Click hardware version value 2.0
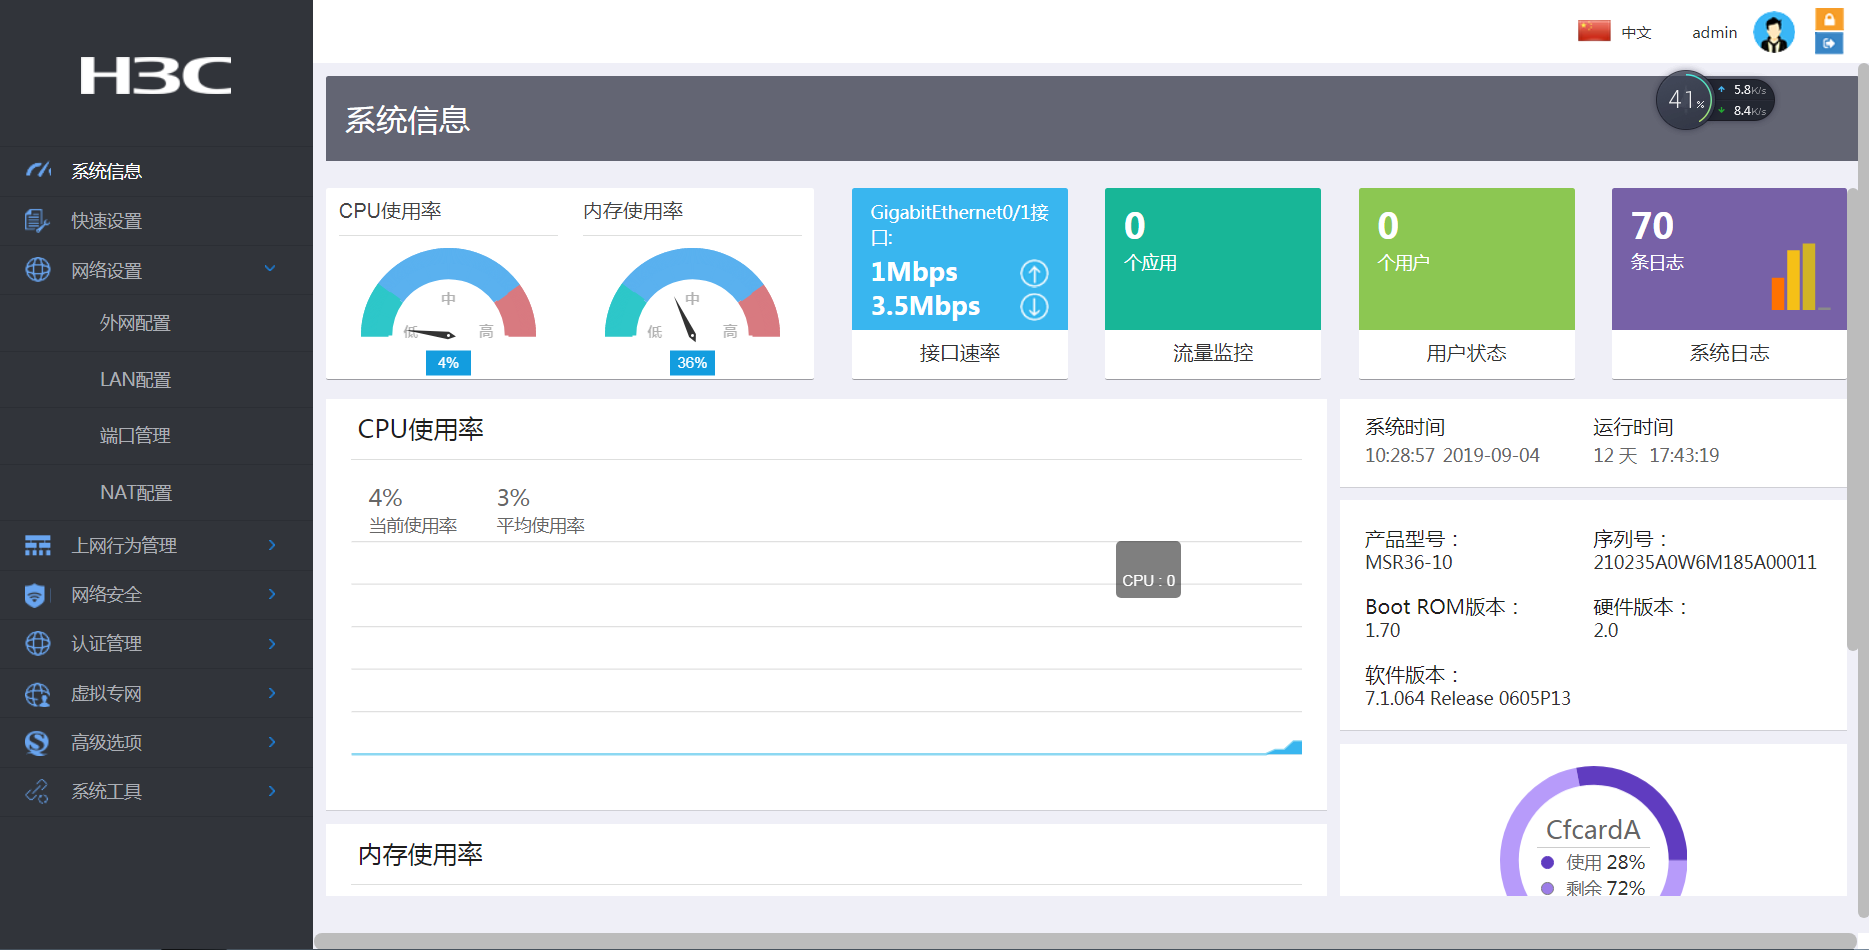Viewport: 1869px width, 950px height. [x=1606, y=631]
